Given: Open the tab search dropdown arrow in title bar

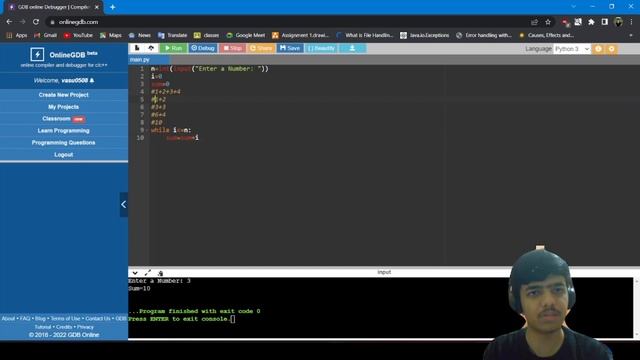Looking at the screenshot, I should [x=573, y=7].
